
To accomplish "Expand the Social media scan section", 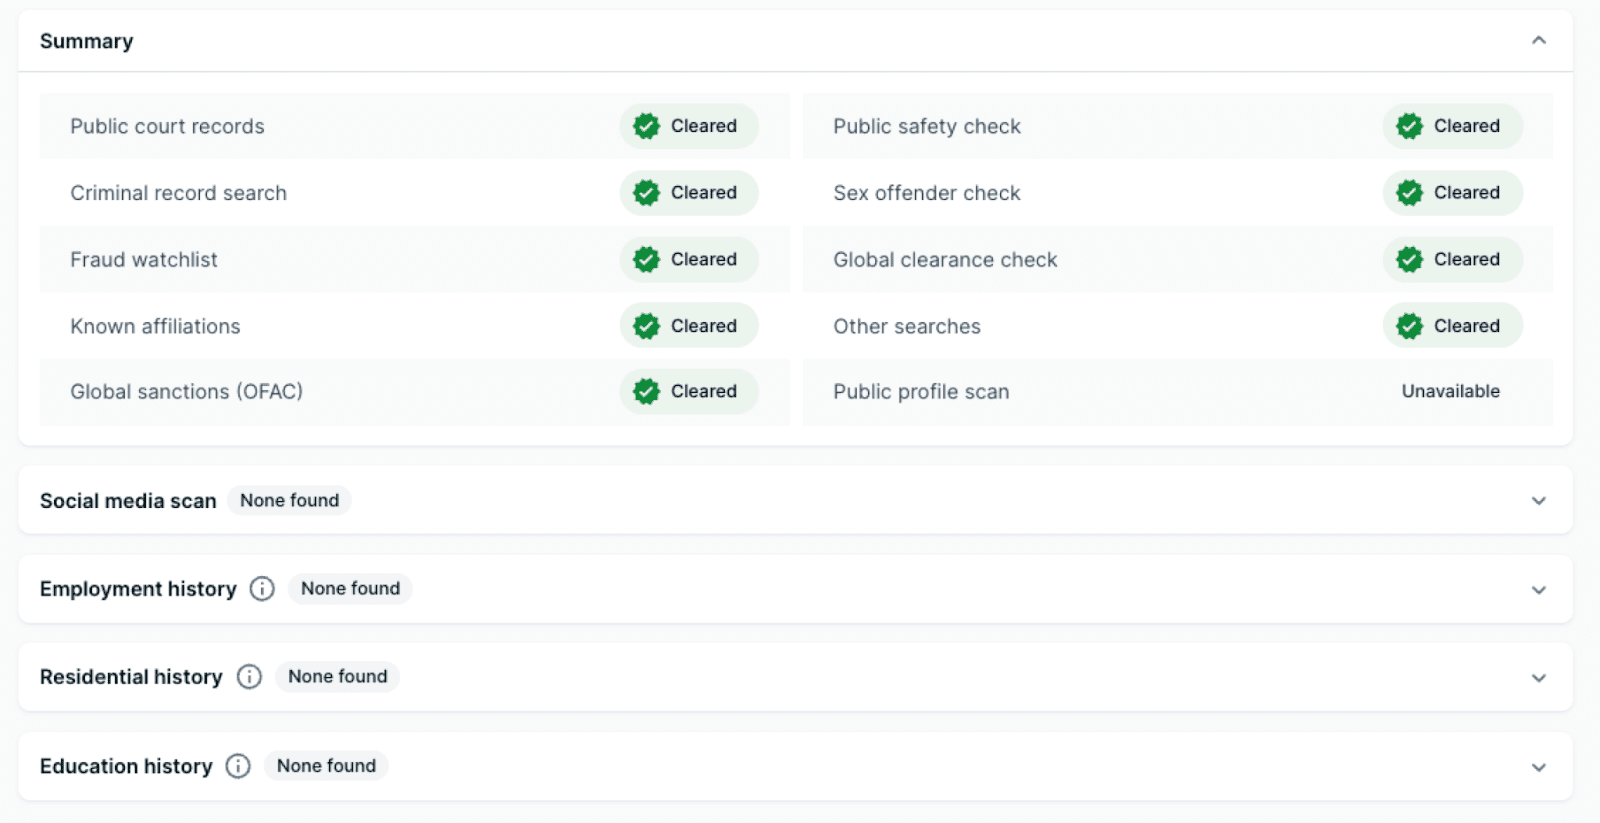I will [x=1538, y=501].
